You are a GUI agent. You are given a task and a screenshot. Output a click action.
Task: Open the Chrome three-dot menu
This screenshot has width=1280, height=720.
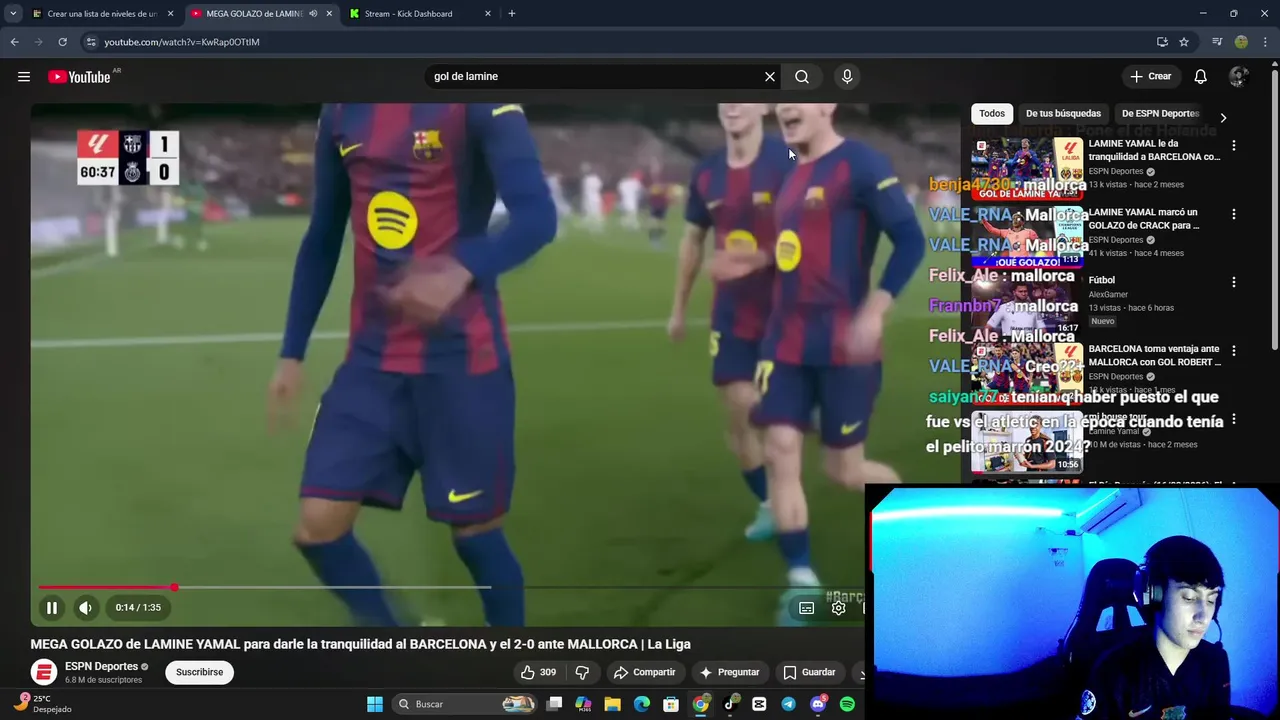[x=1265, y=42]
